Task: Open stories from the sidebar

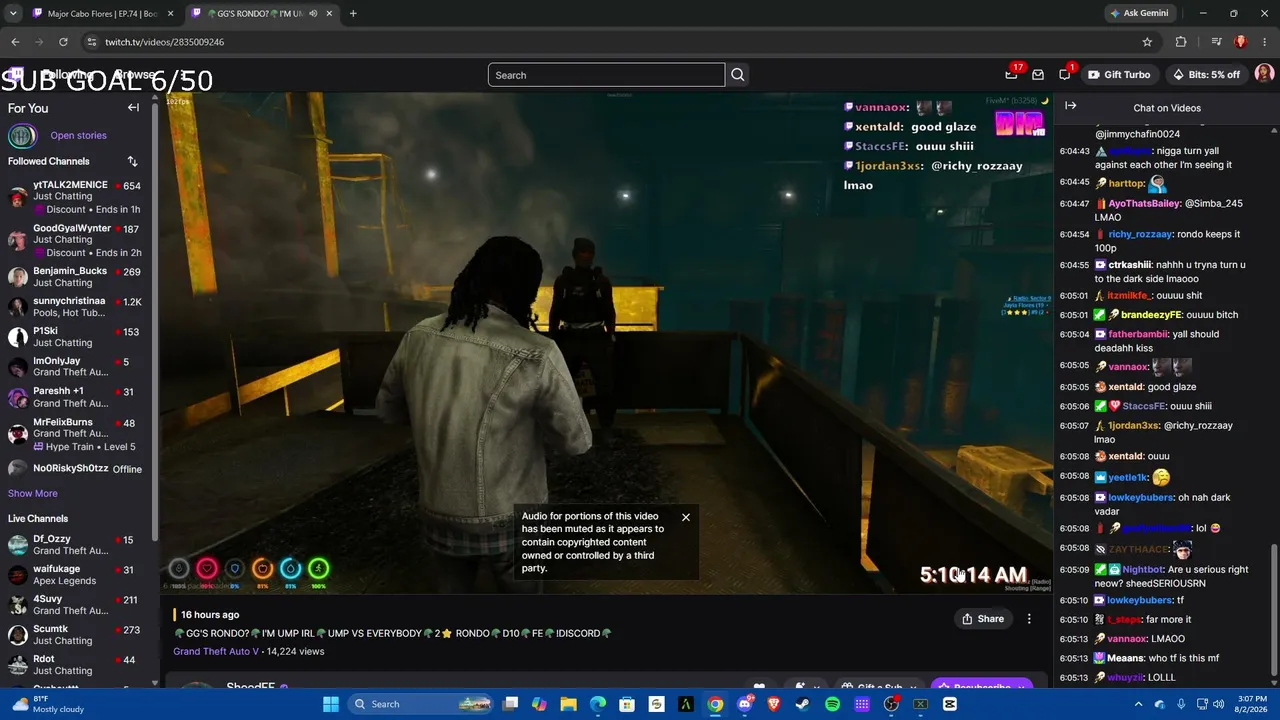Action: (78, 136)
